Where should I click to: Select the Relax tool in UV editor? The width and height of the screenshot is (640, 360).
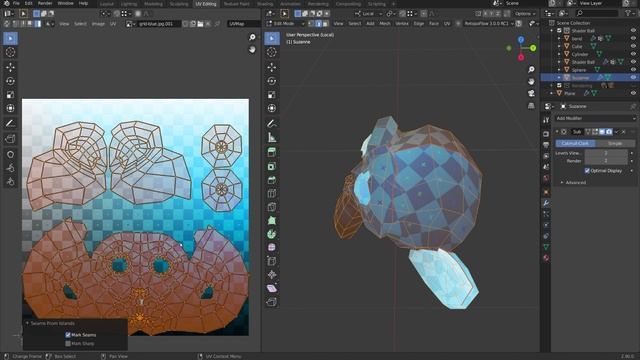[11, 168]
